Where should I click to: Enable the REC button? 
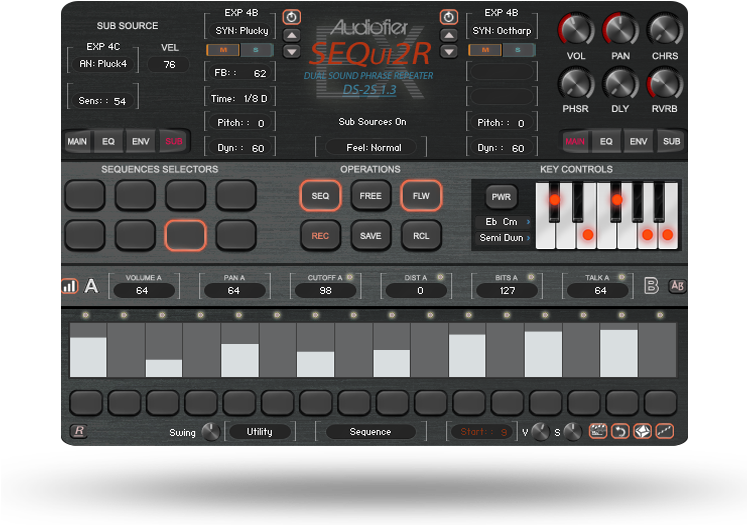point(320,236)
